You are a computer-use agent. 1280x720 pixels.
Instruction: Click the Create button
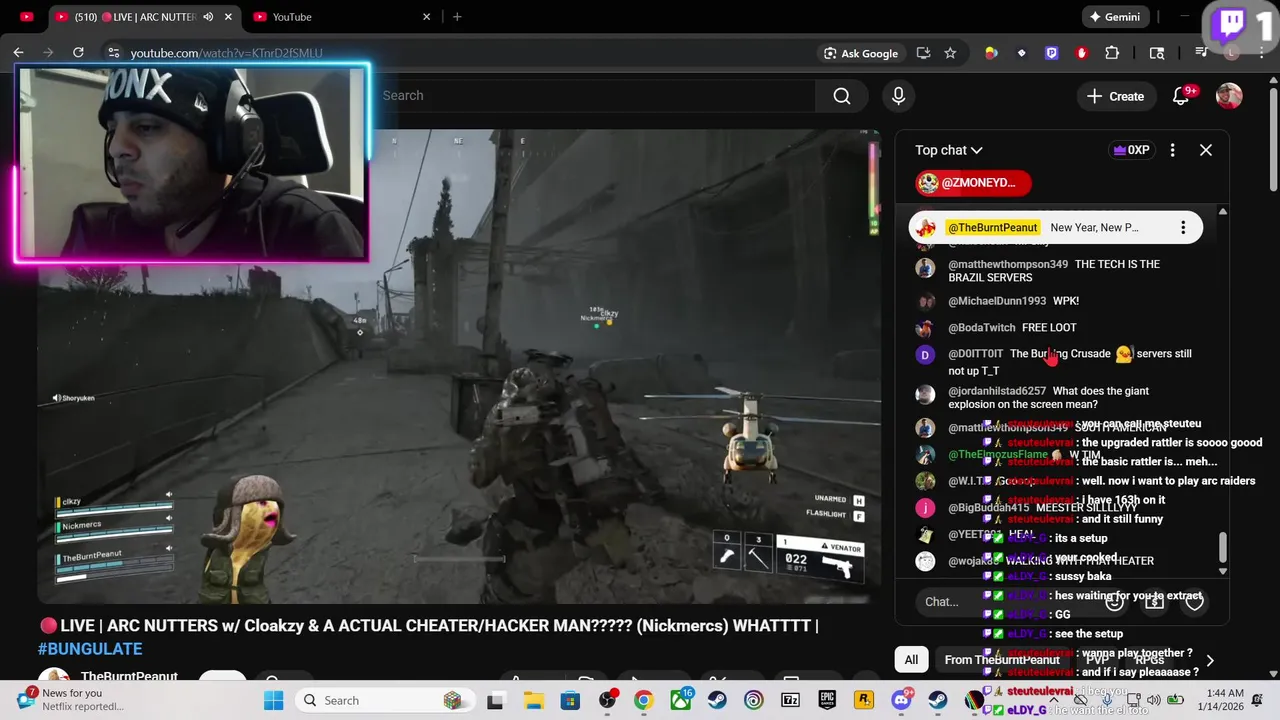tap(1115, 96)
